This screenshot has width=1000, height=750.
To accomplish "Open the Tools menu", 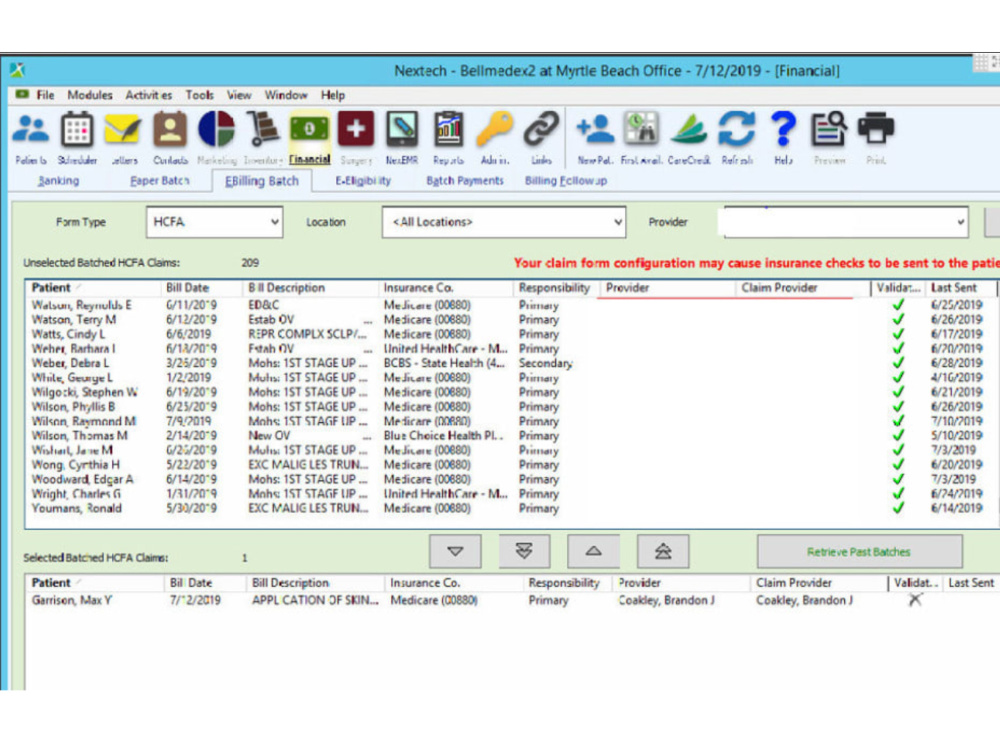I will [200, 95].
